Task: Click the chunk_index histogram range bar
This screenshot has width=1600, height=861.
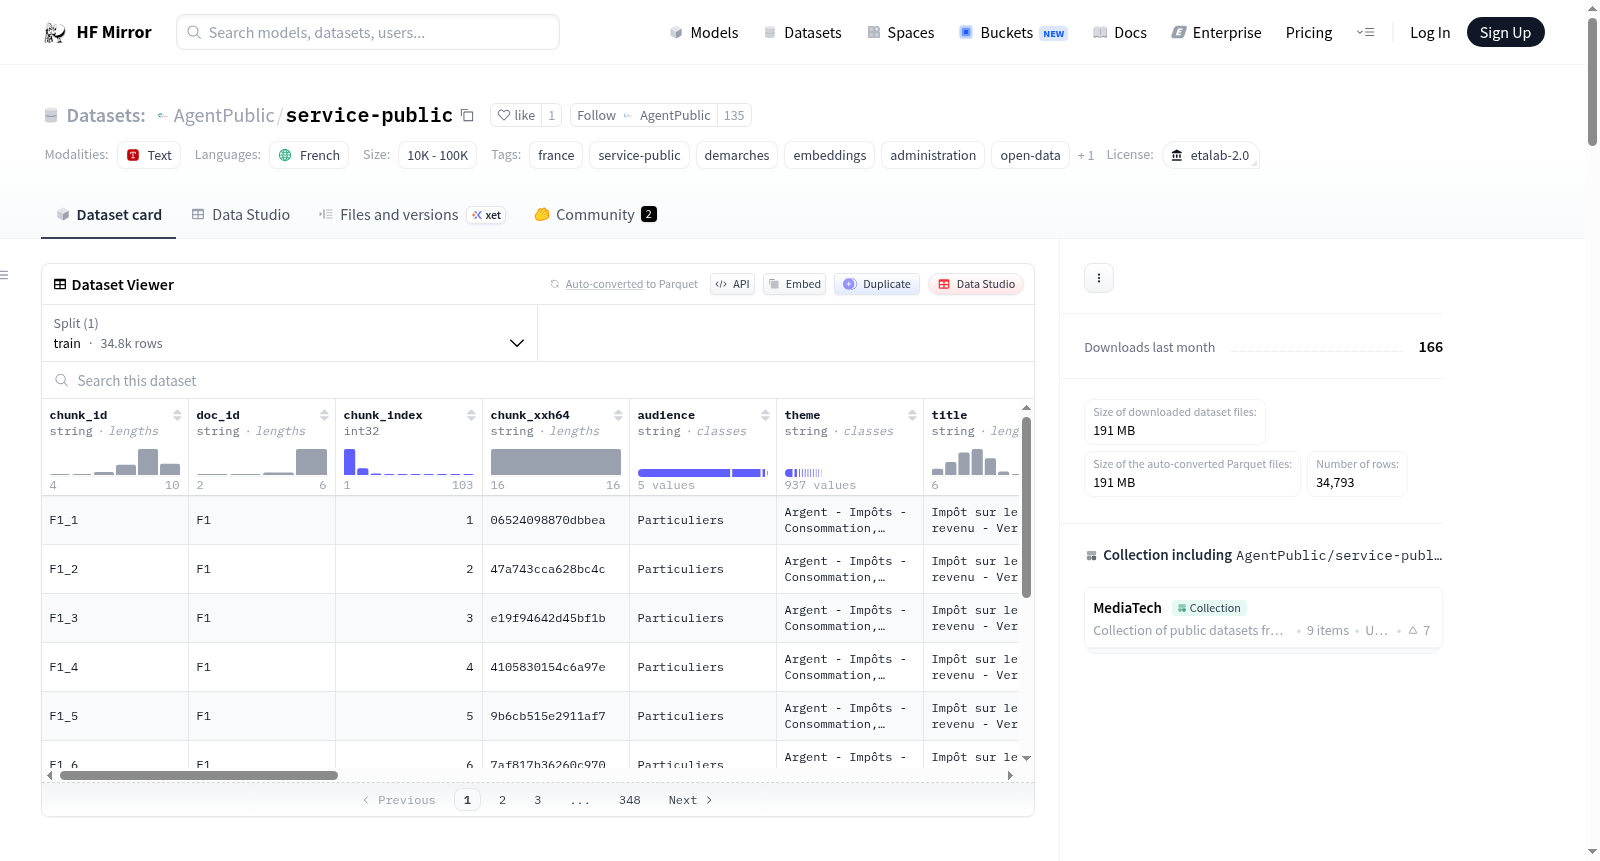Action: click(x=409, y=462)
